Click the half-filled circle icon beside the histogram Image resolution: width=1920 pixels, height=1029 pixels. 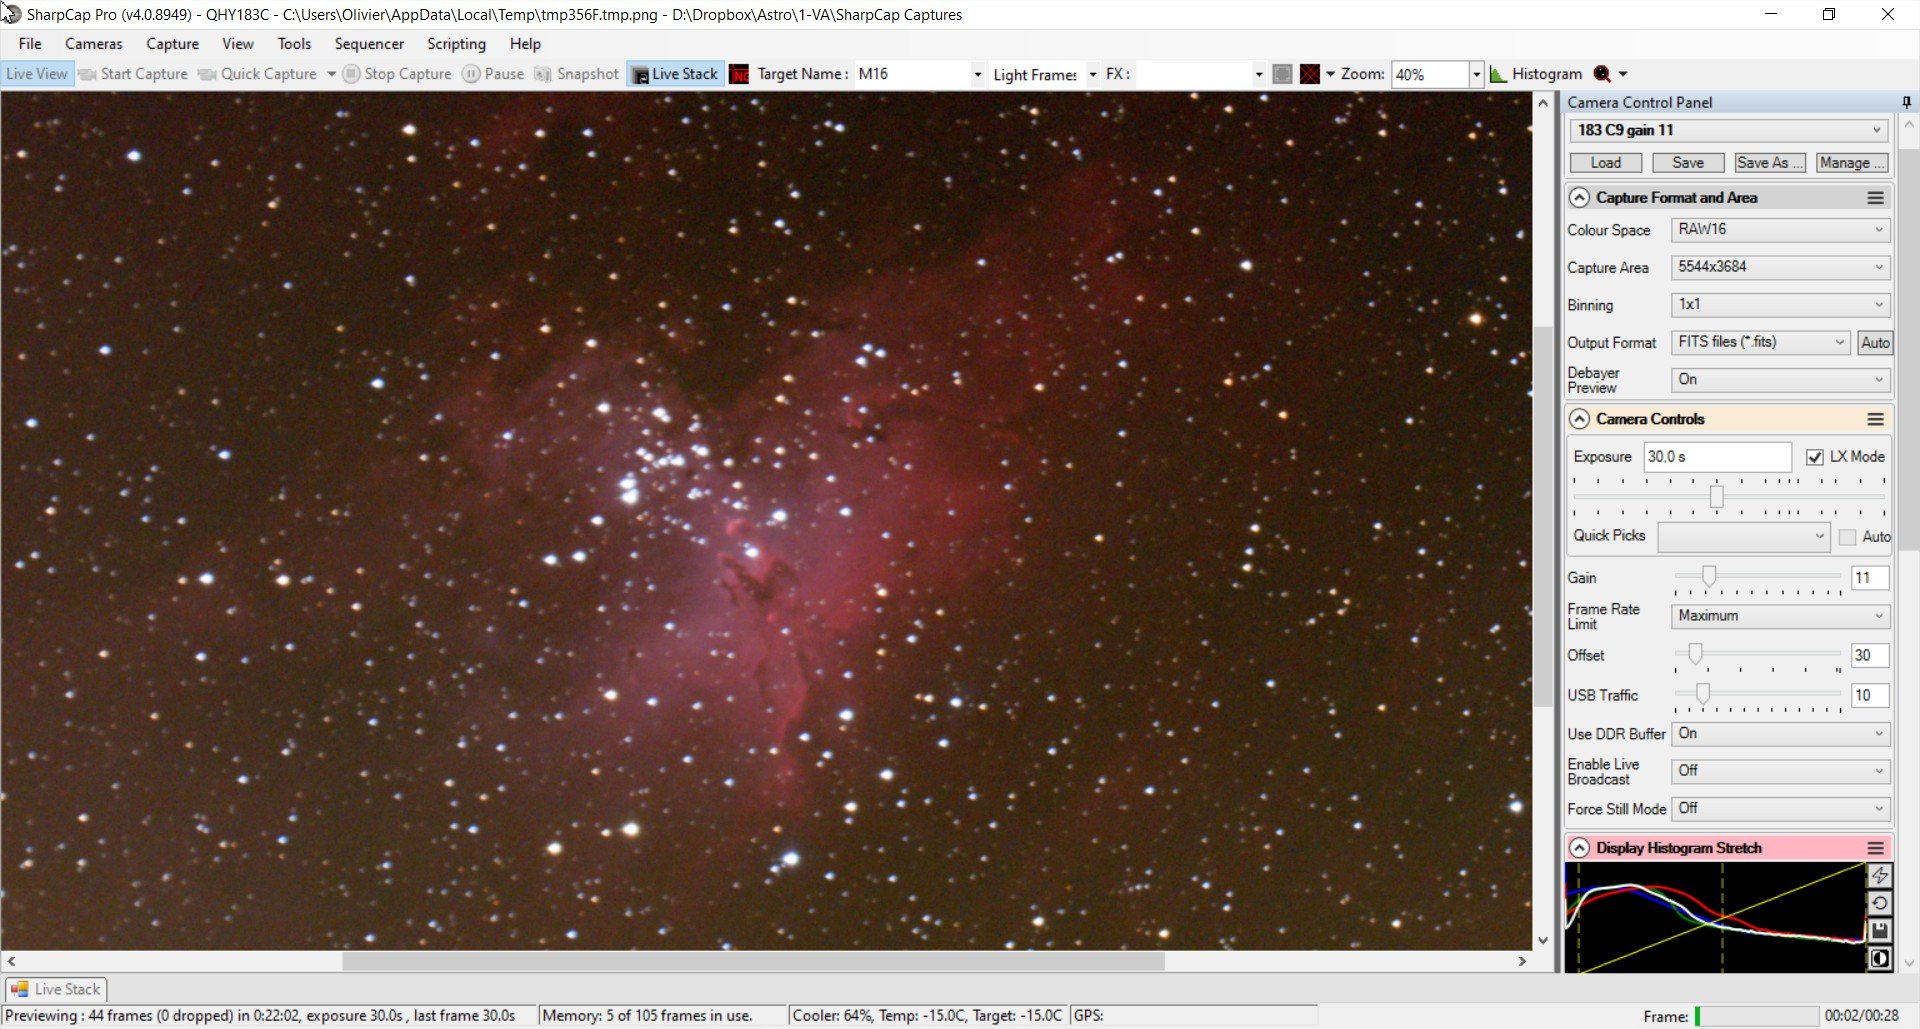(1879, 959)
